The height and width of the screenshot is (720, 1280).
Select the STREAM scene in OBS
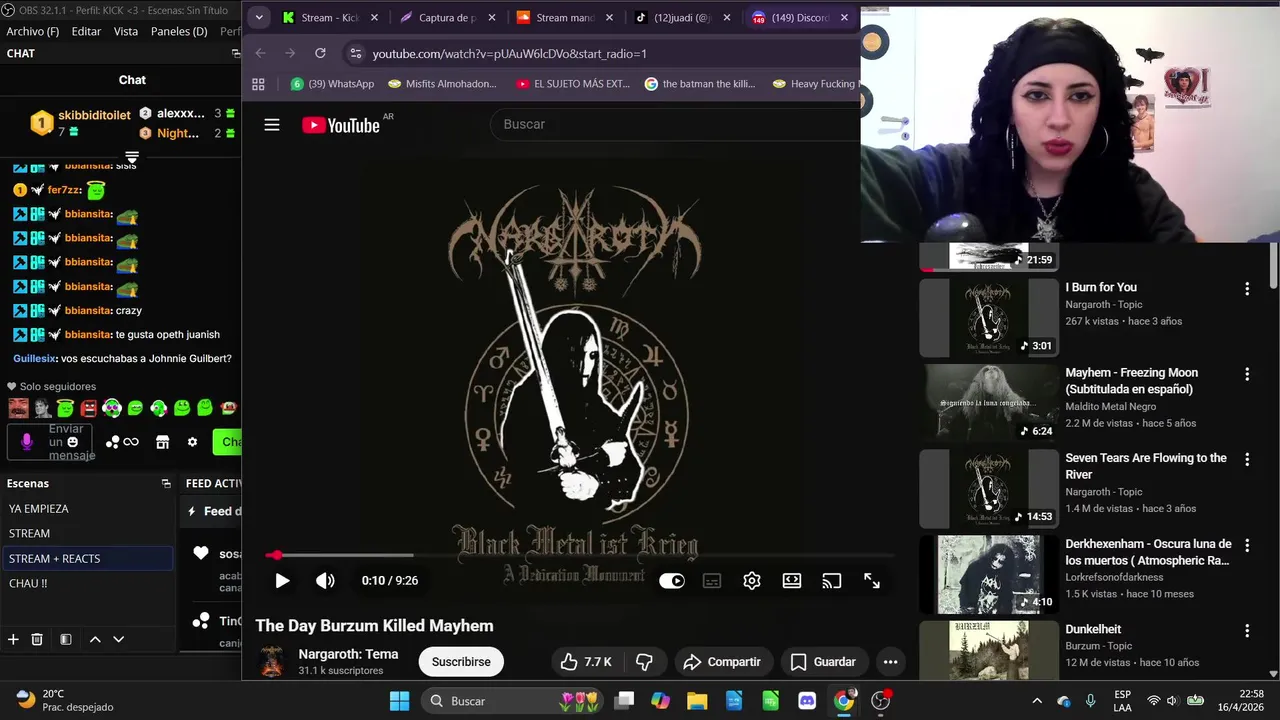click(88, 534)
